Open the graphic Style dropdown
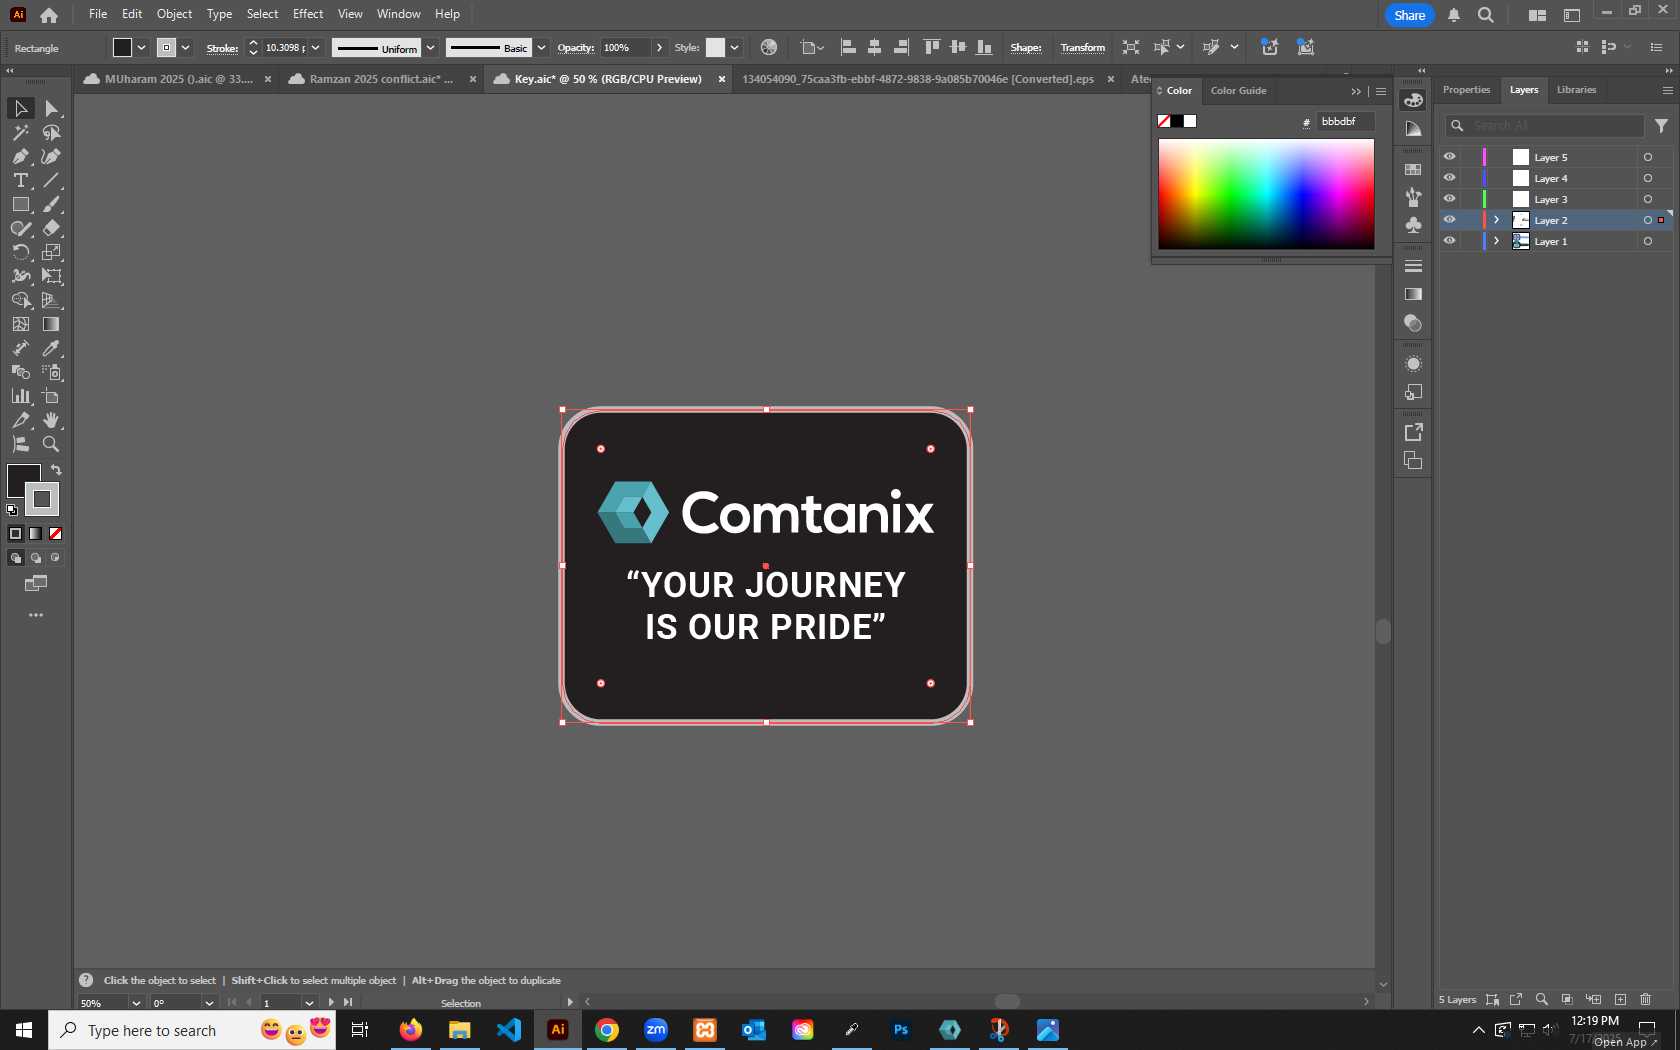The height and width of the screenshot is (1050, 1680). [734, 47]
